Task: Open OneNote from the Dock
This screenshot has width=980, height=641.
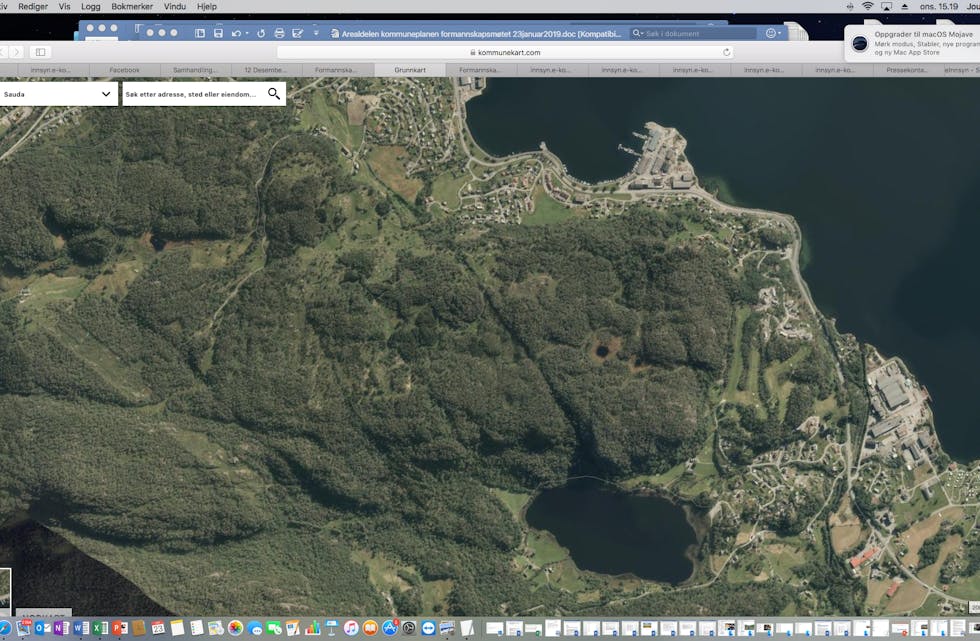Action: (x=61, y=628)
